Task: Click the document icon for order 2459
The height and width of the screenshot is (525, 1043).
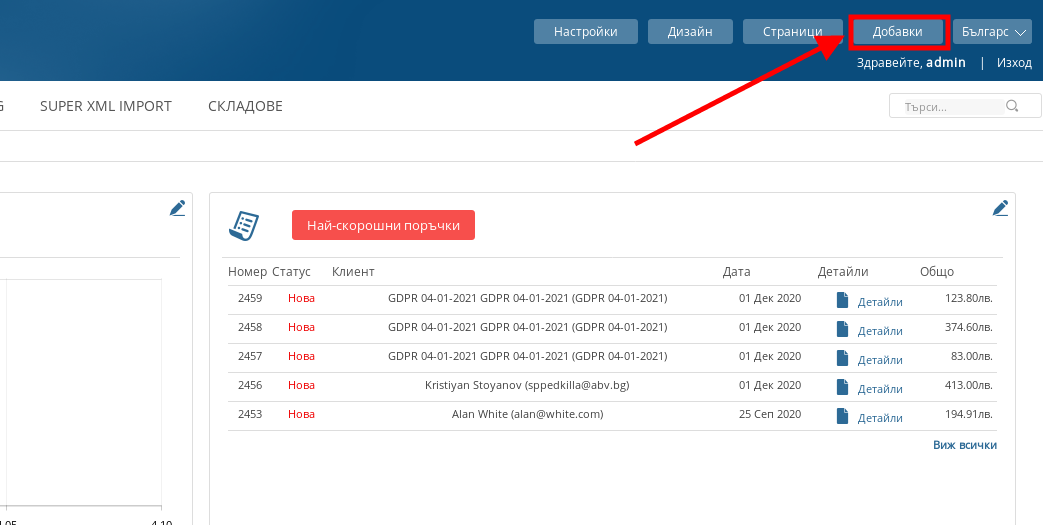Action: coord(842,300)
